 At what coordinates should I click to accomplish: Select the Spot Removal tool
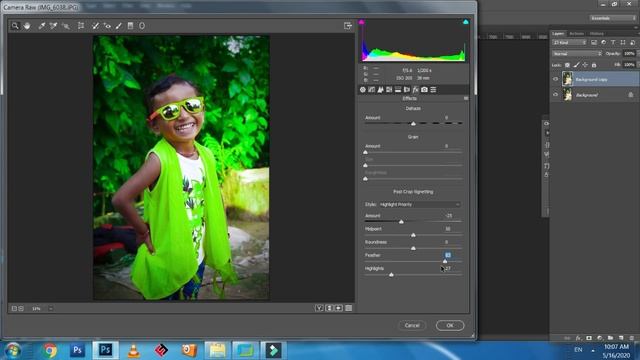pyautogui.click(x=95, y=26)
